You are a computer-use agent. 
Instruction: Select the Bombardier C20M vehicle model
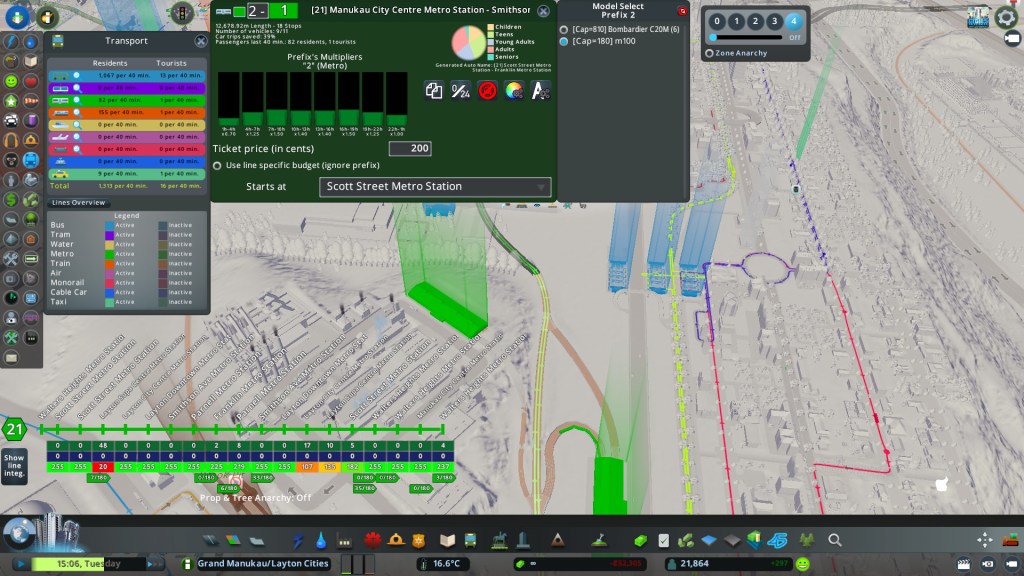click(564, 30)
